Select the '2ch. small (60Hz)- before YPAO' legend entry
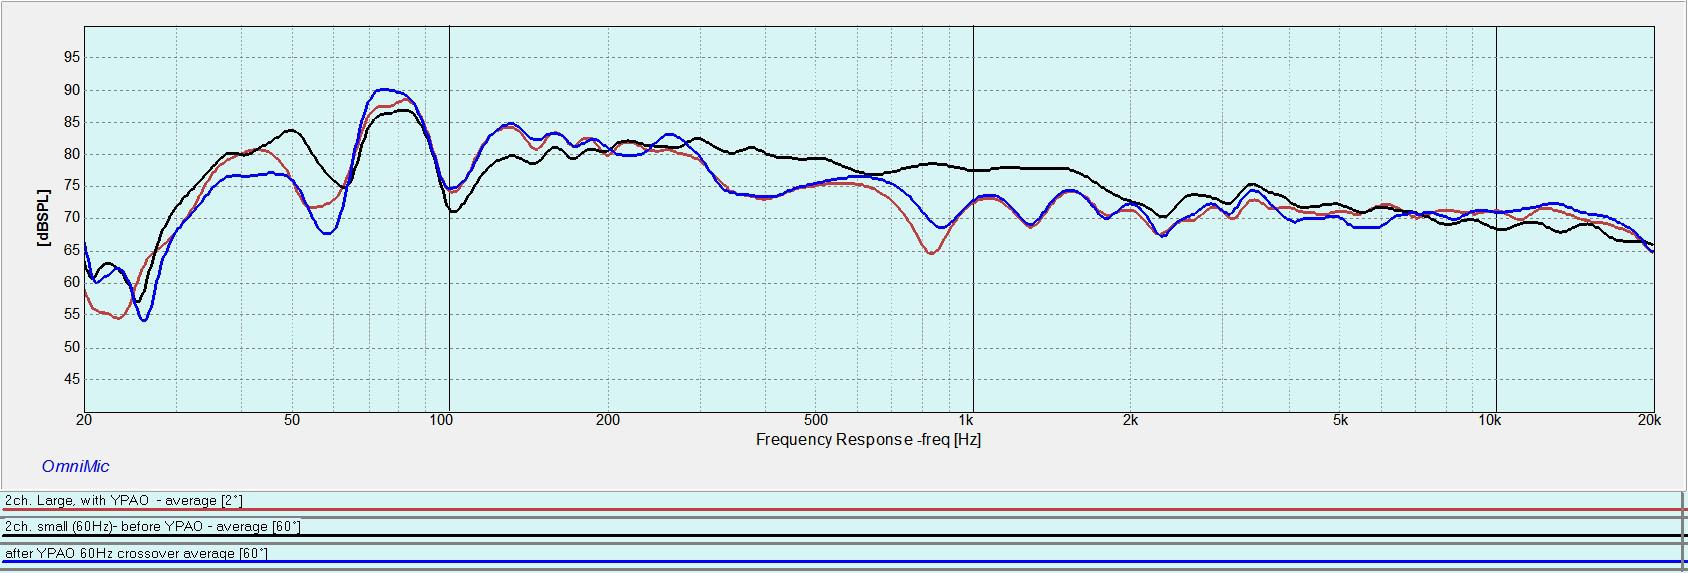Screen dimensions: 1688x573 click(153, 526)
